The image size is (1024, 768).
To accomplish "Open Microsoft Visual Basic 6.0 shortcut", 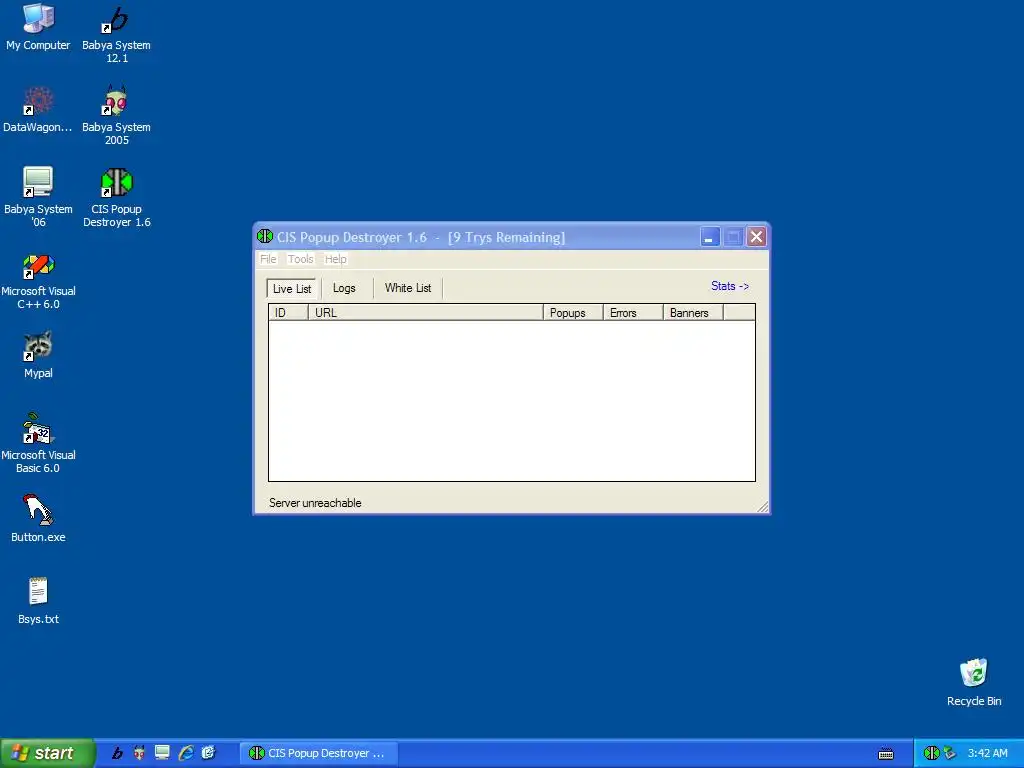I will (38, 444).
